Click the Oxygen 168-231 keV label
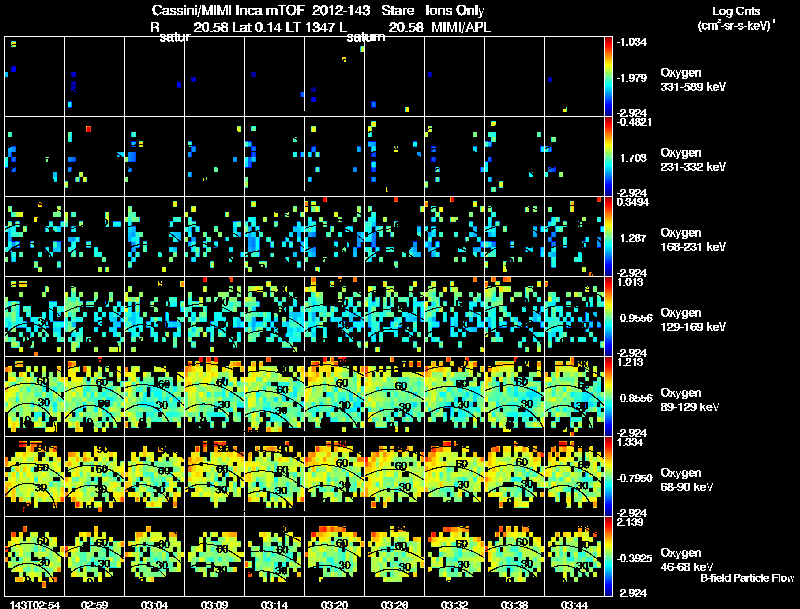 pos(693,240)
